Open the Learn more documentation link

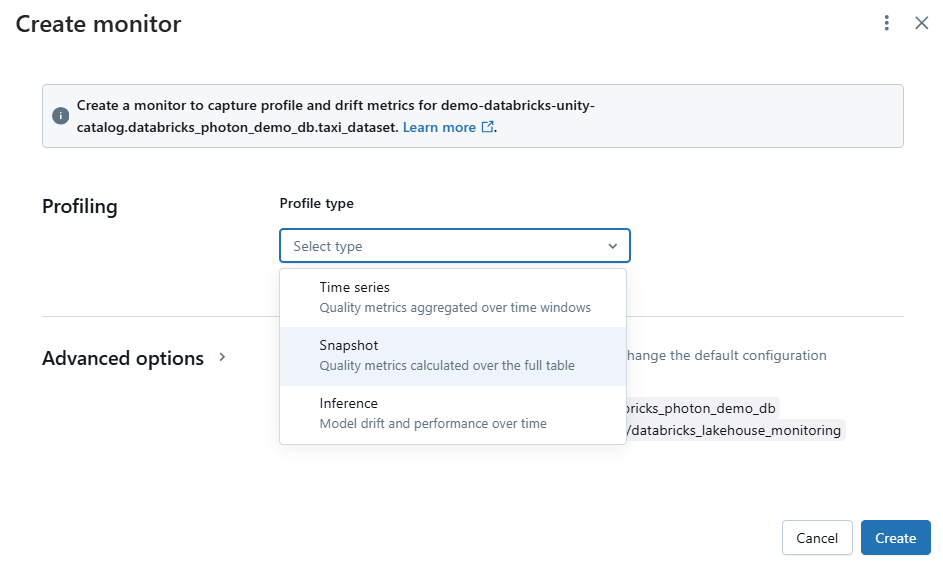(439, 128)
